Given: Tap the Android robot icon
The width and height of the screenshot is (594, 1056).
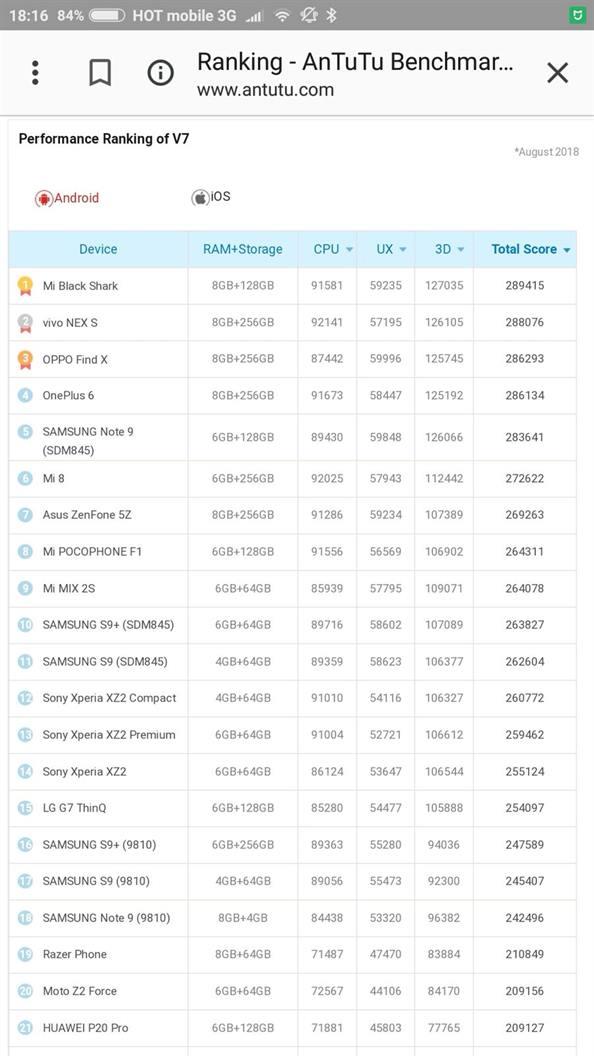Looking at the screenshot, I should coord(44,199).
